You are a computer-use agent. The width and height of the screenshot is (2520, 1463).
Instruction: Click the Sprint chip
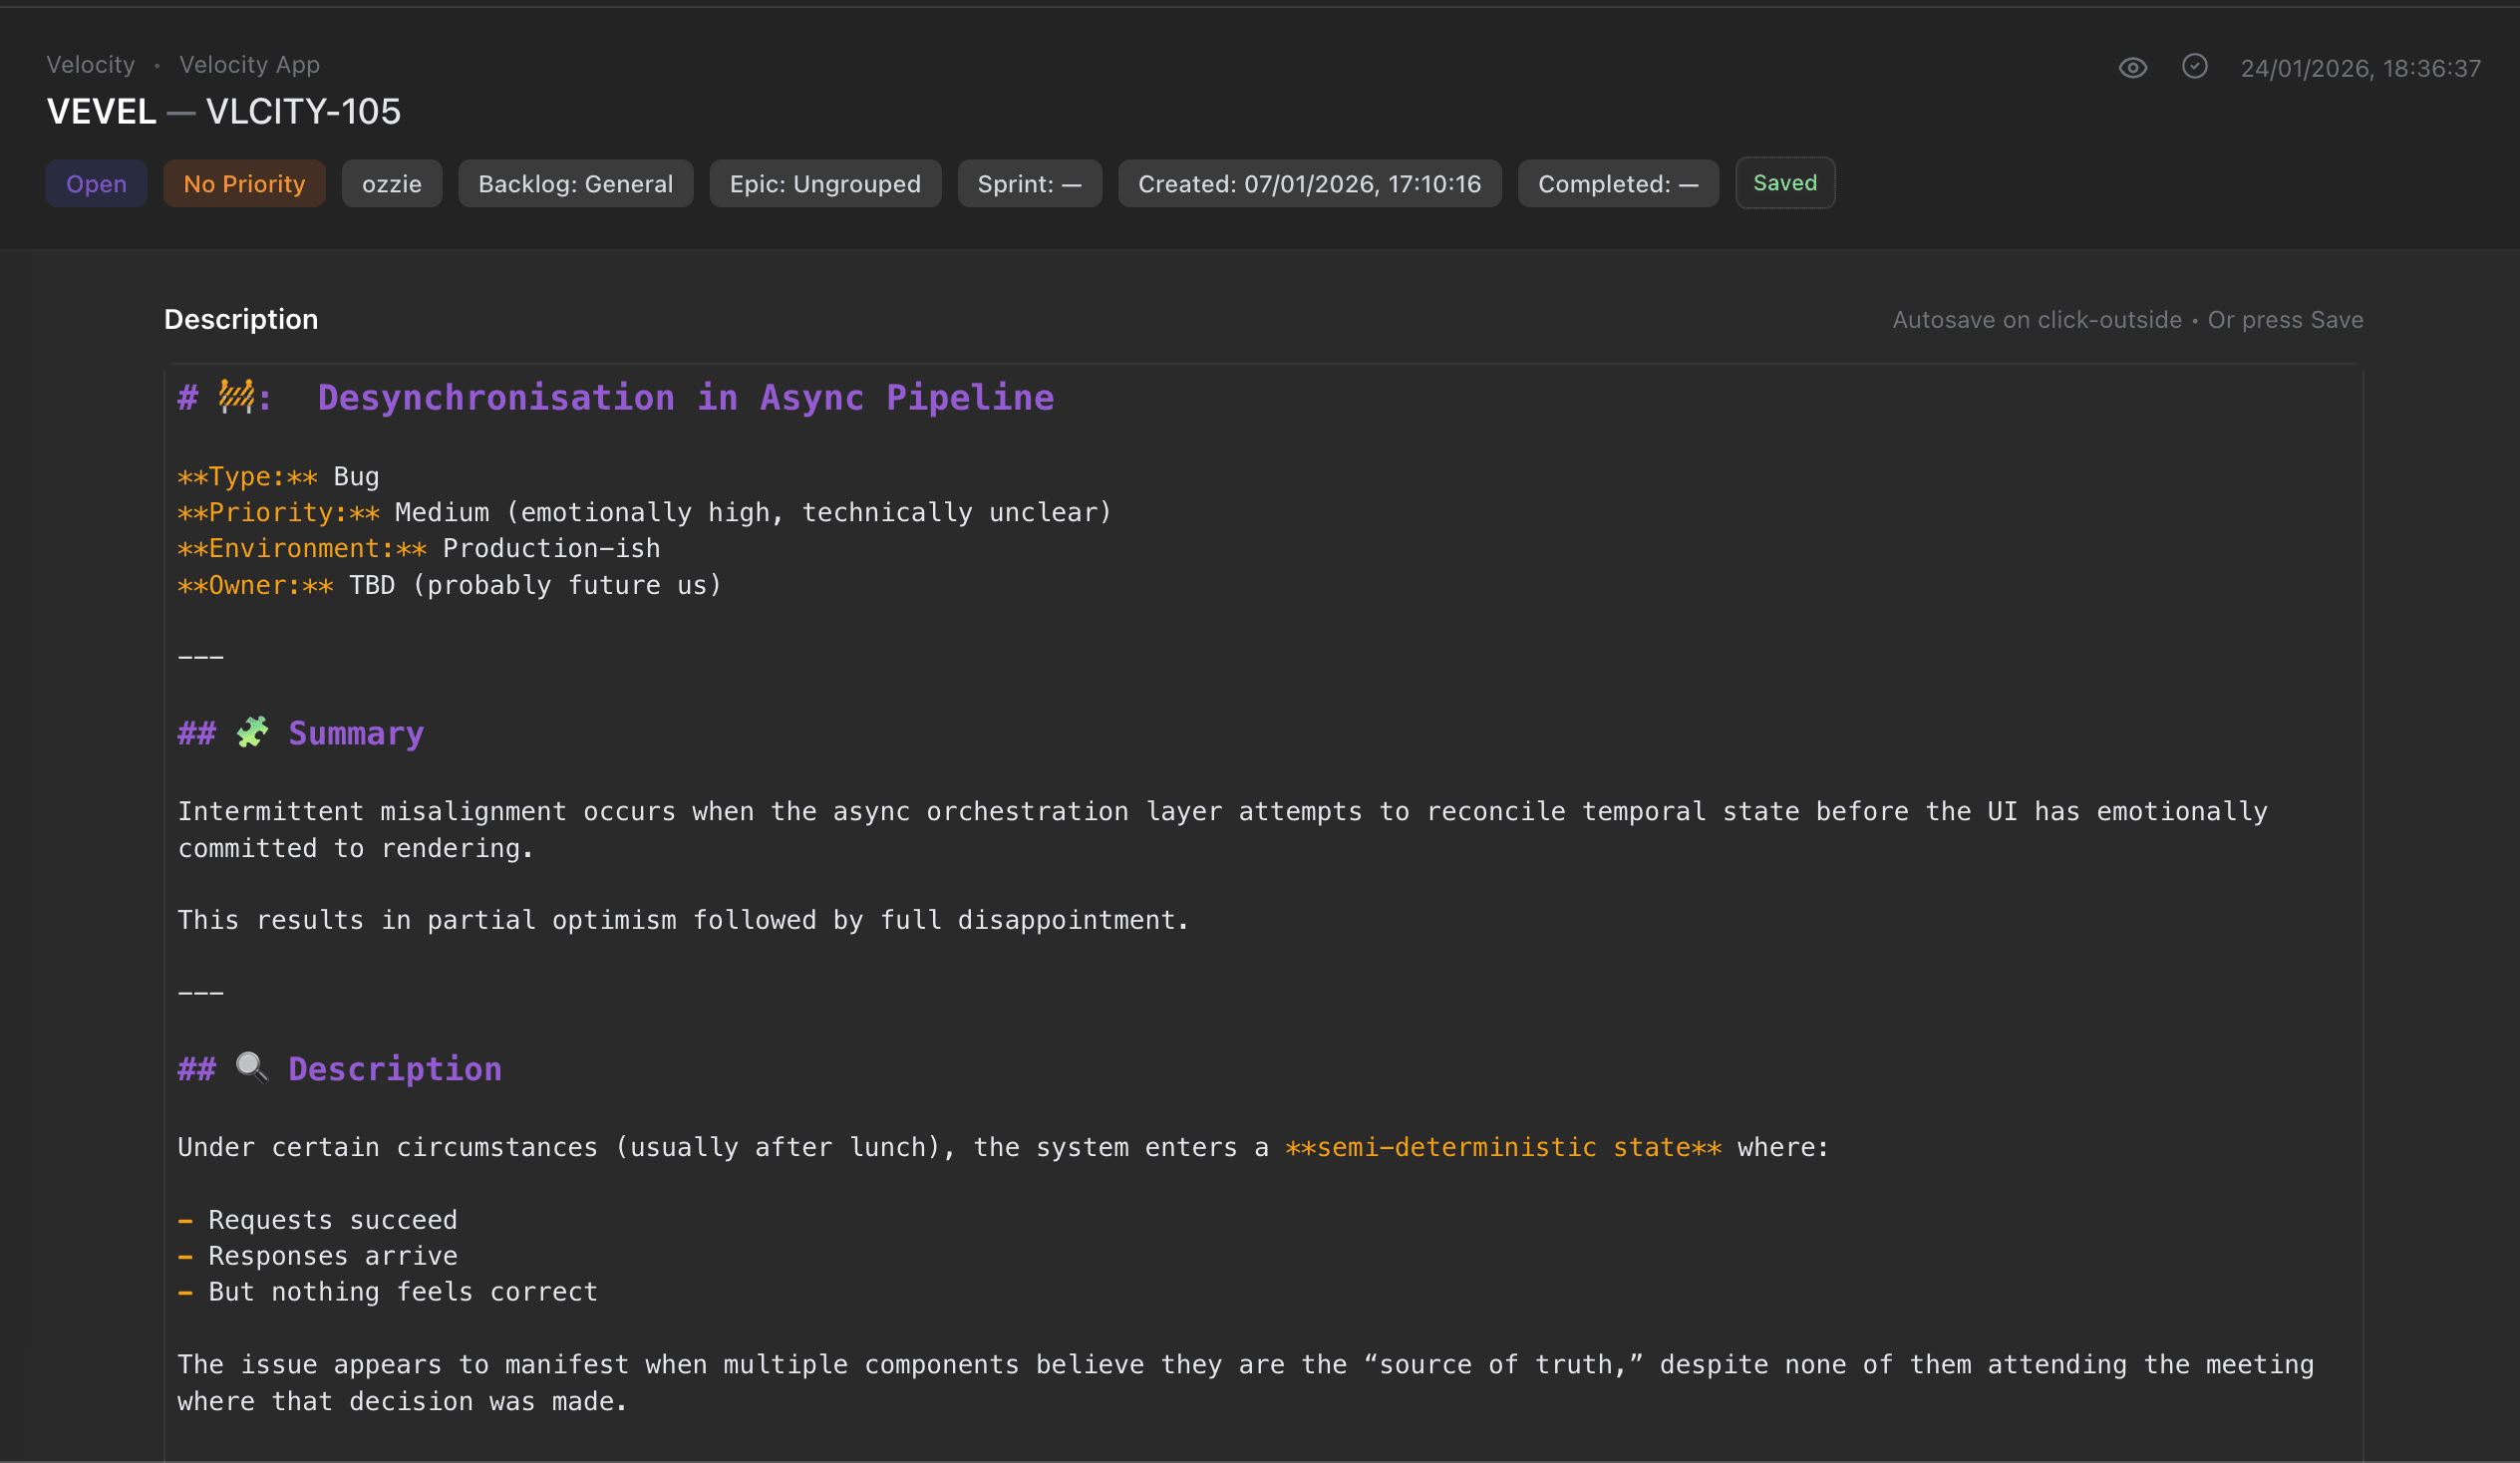1029,184
